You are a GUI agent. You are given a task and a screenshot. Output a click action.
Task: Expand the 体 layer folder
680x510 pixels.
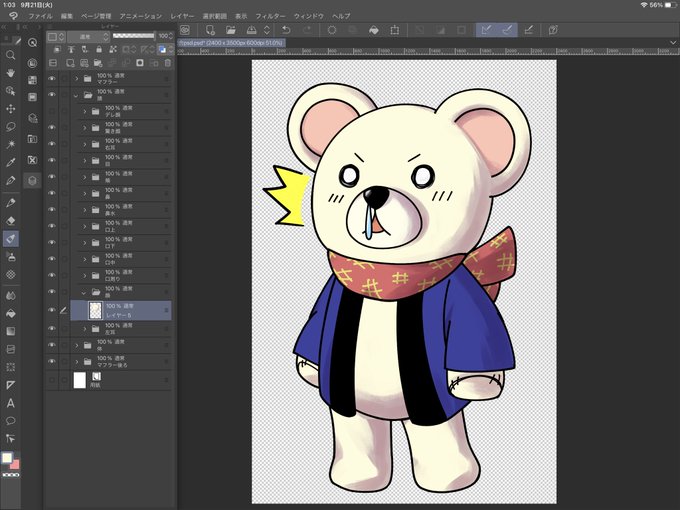coord(77,345)
